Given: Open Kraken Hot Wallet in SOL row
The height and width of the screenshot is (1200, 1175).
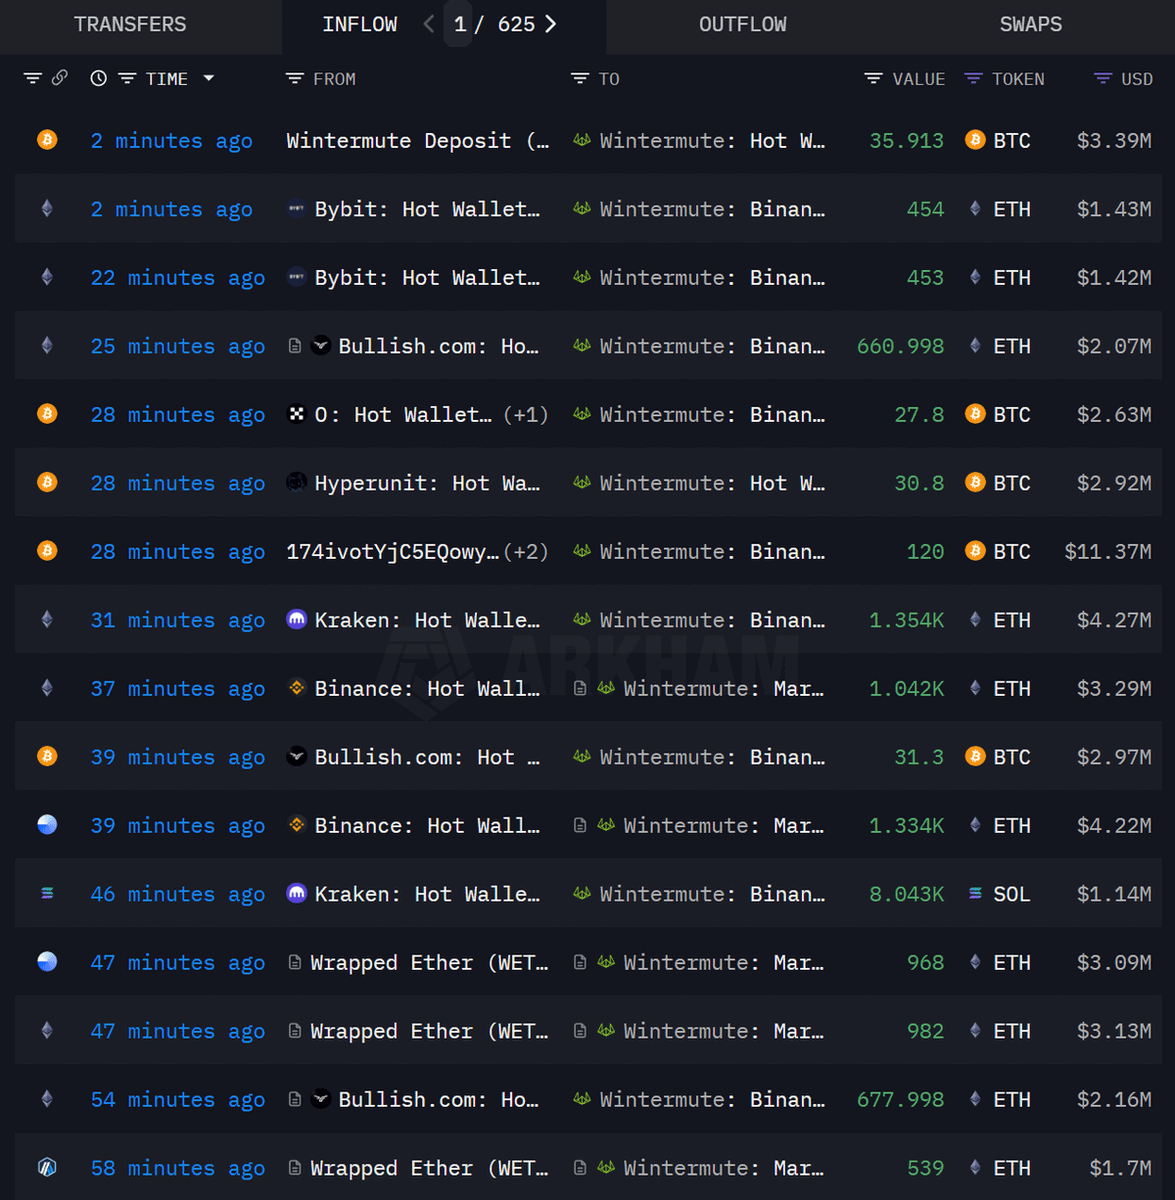Looking at the screenshot, I should click(427, 894).
